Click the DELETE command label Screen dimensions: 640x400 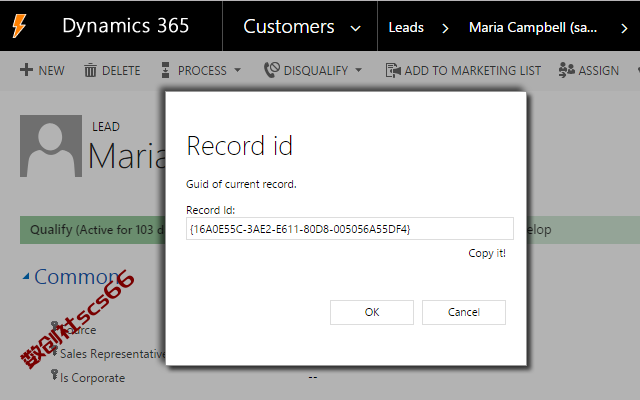[121, 71]
